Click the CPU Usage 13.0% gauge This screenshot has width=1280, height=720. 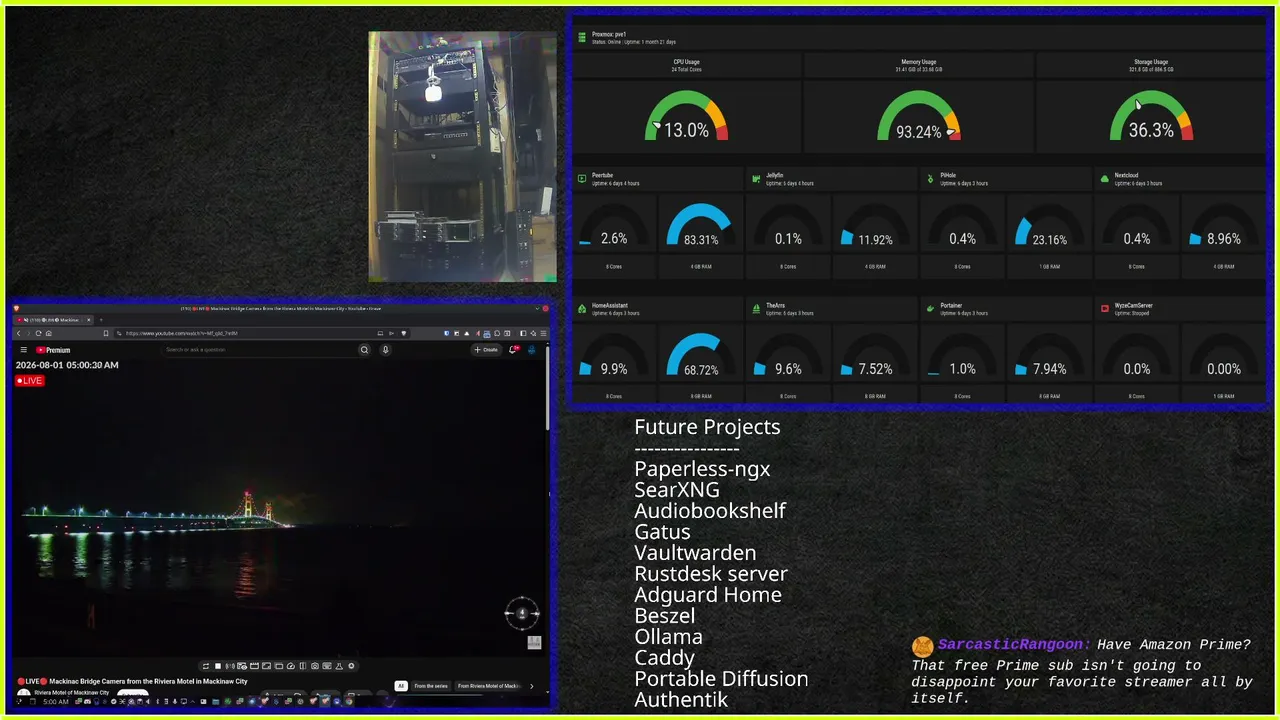click(x=687, y=116)
